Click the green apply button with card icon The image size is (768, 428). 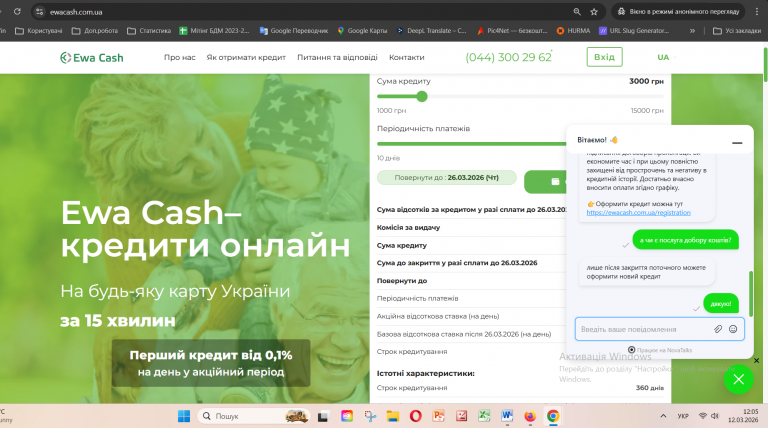tap(545, 182)
